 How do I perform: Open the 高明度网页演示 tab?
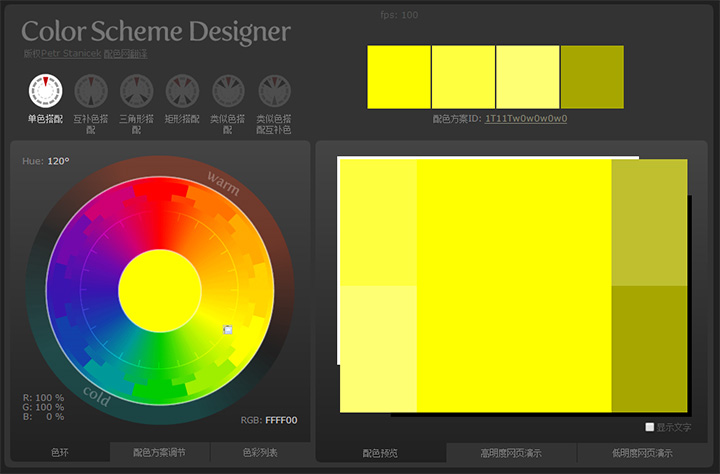(511, 453)
